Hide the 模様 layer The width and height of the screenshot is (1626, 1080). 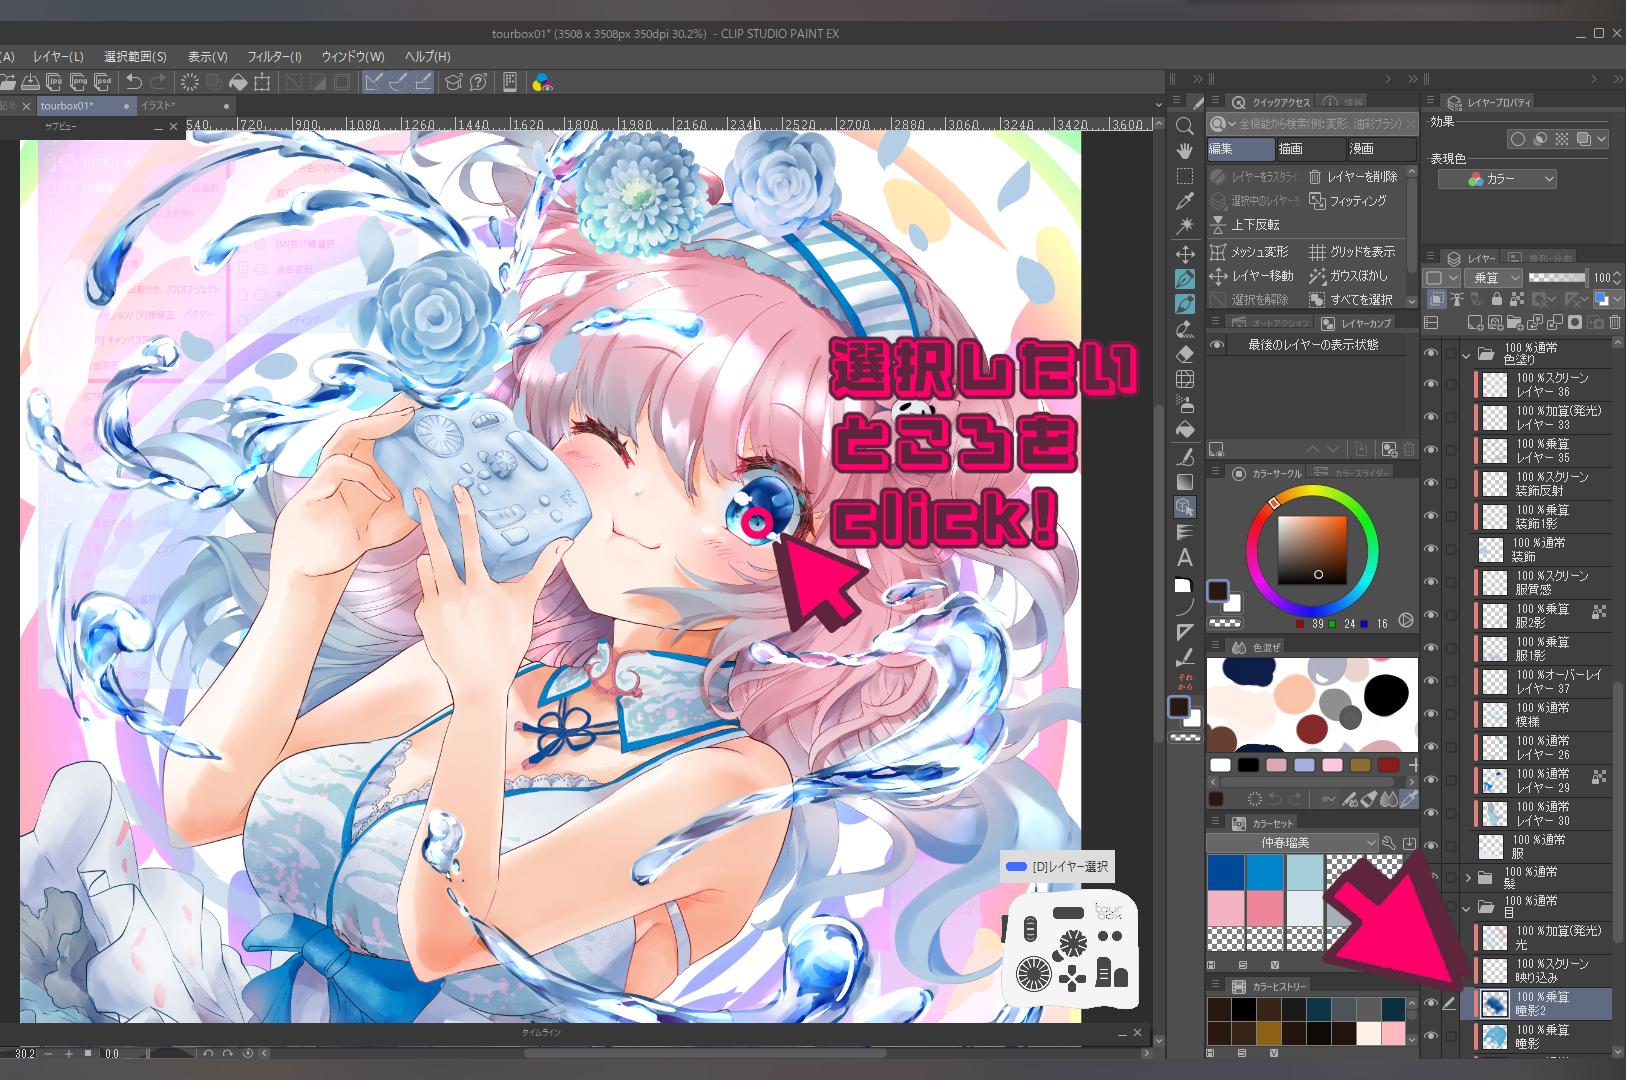(1431, 715)
